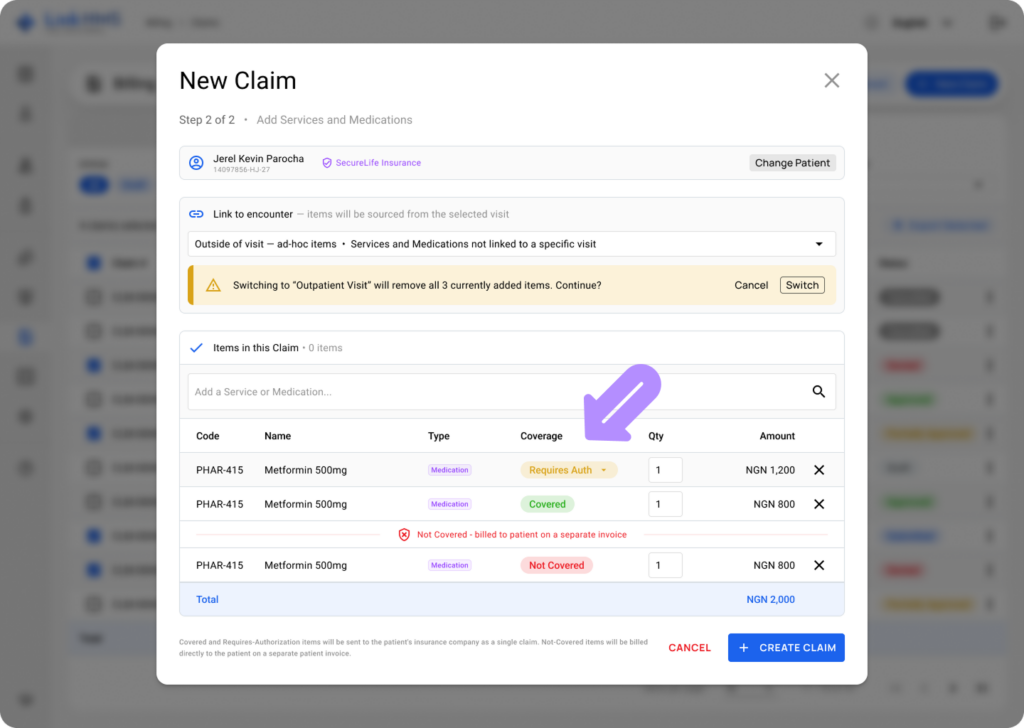Viewport: 1024px width, 728px height.
Task: Click the Not Covered coverage badge
Action: (x=556, y=565)
